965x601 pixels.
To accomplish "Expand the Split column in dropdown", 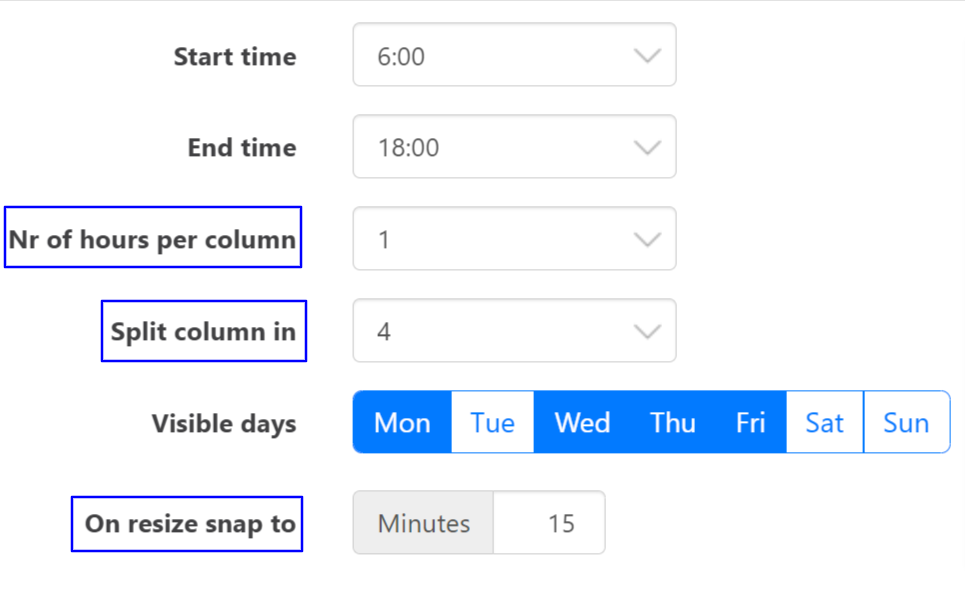I will point(514,331).
